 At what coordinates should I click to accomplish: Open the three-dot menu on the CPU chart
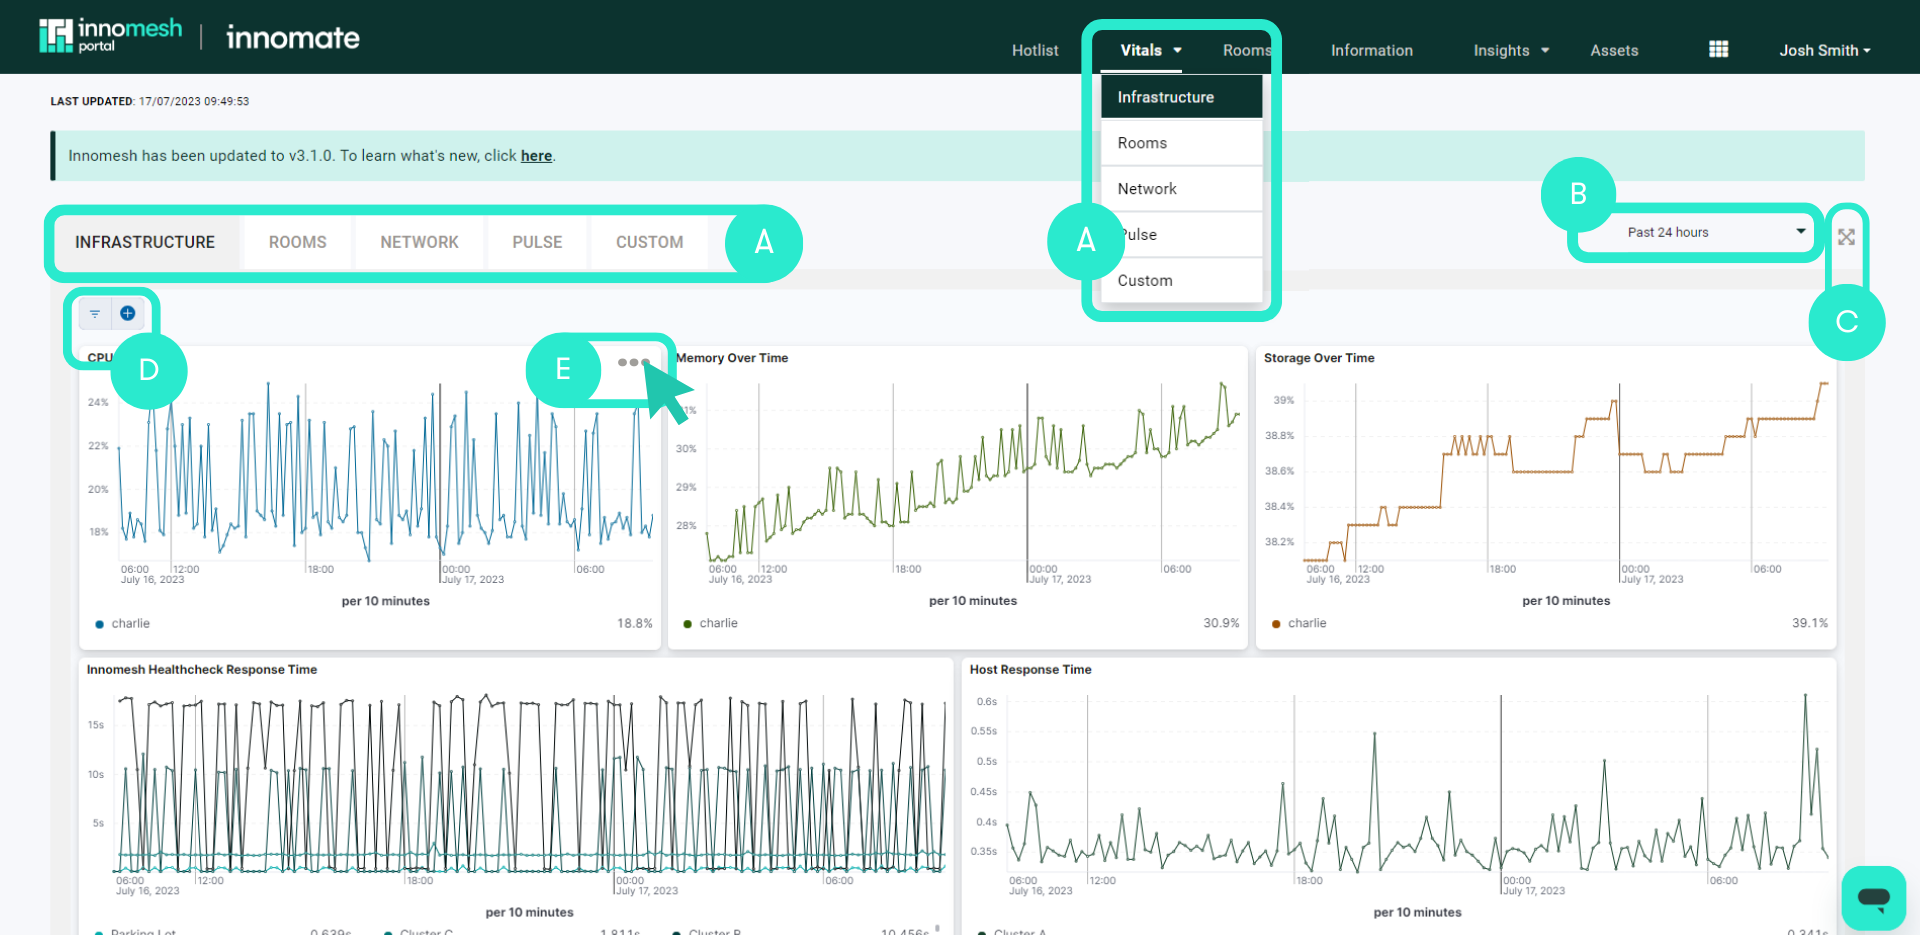coord(633,362)
